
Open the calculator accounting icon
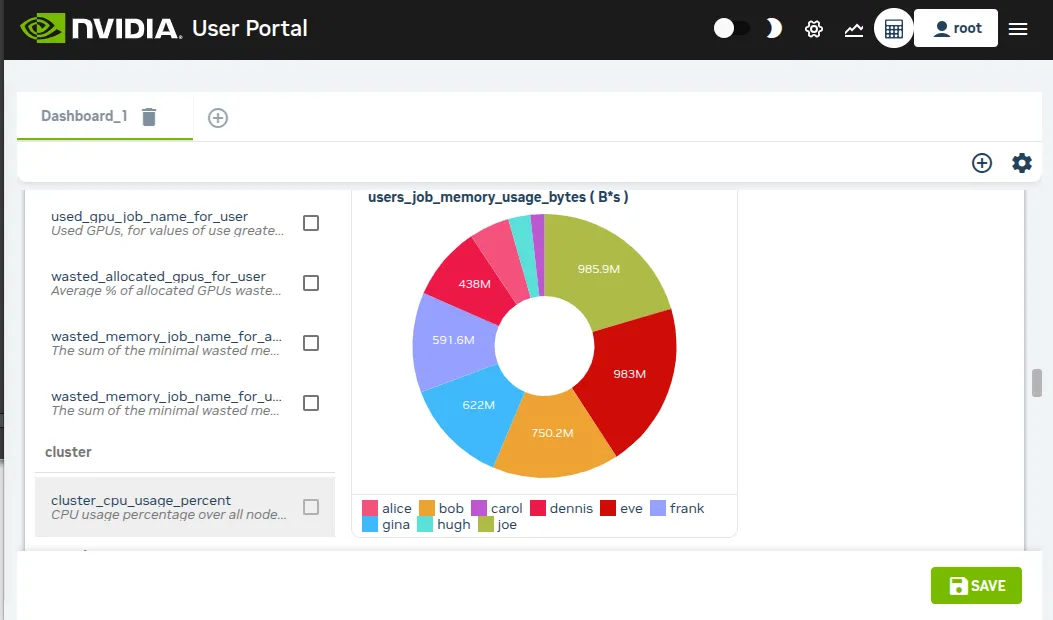tap(894, 28)
